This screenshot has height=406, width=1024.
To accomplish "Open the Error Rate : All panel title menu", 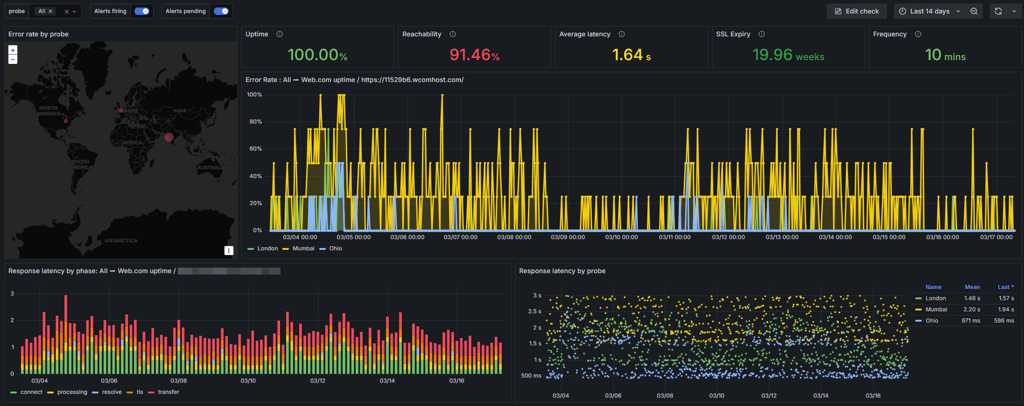I will coord(355,80).
